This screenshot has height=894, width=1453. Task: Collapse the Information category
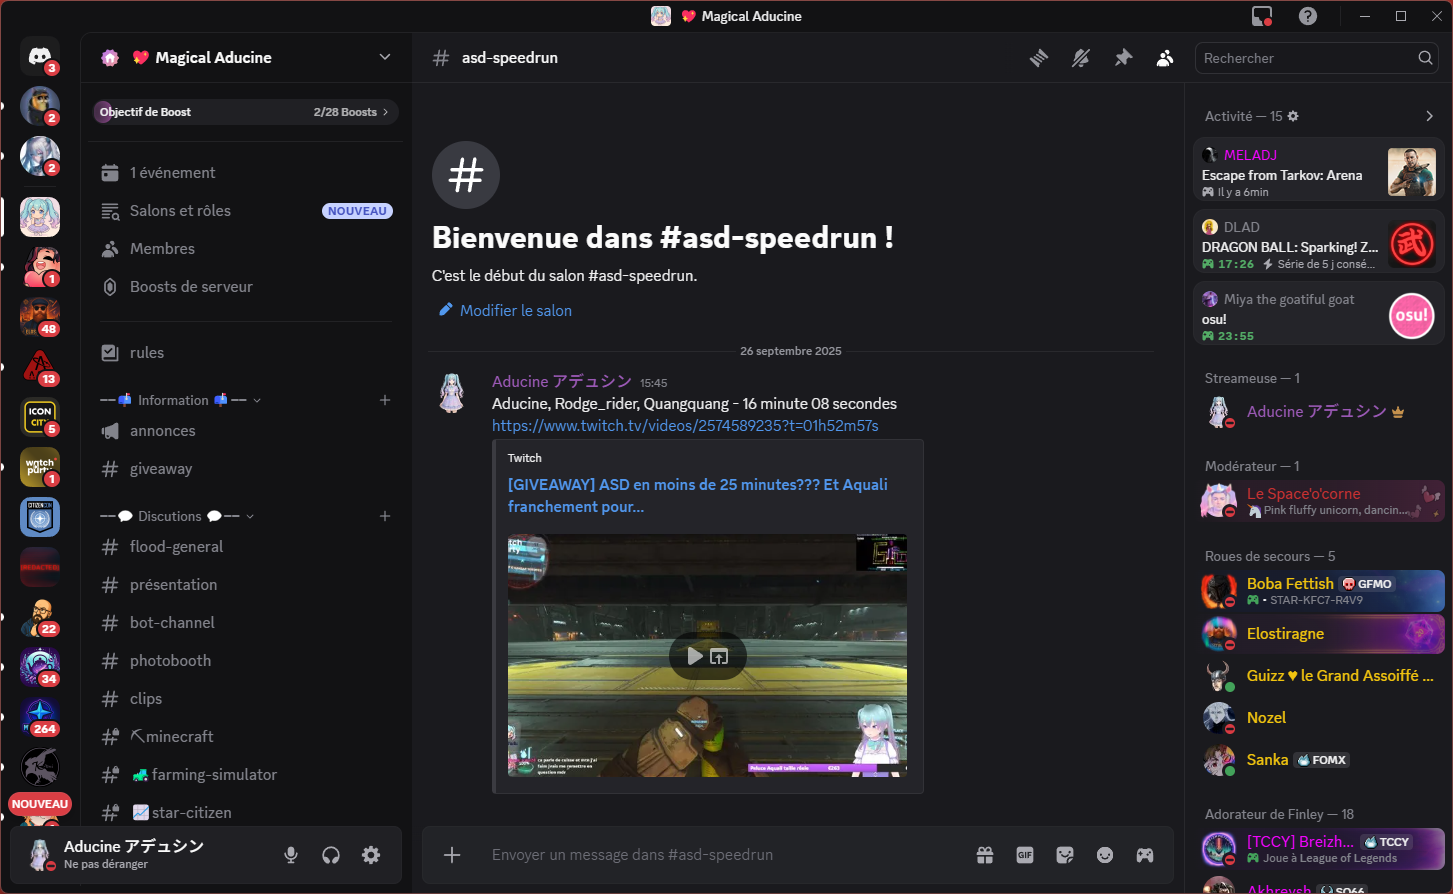pyautogui.click(x=180, y=400)
